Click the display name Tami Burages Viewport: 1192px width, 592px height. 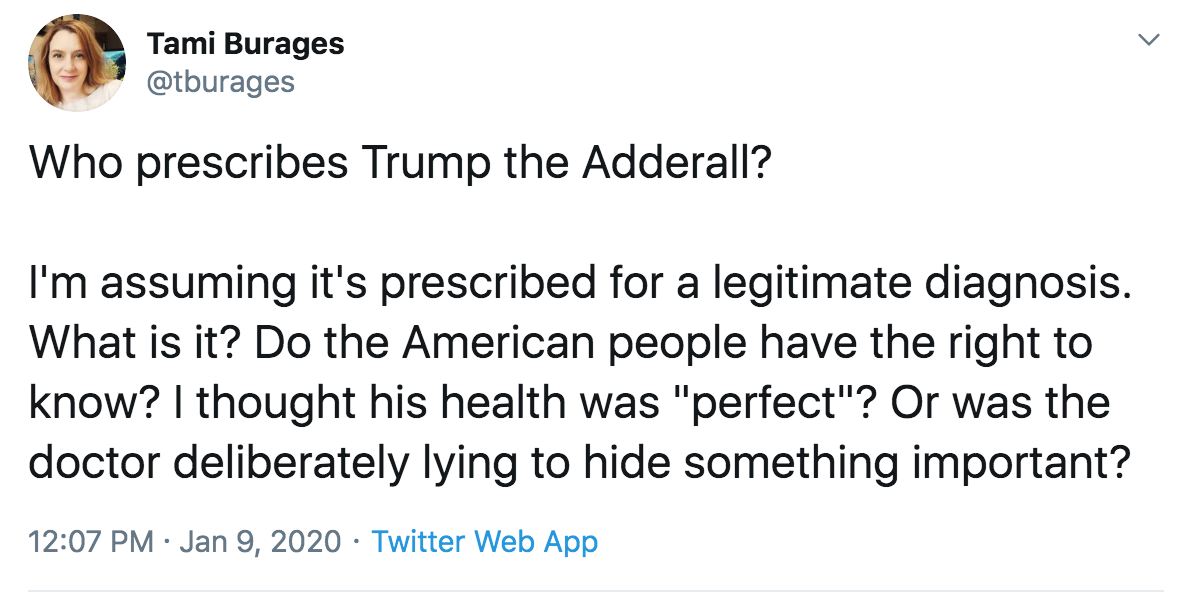(245, 44)
